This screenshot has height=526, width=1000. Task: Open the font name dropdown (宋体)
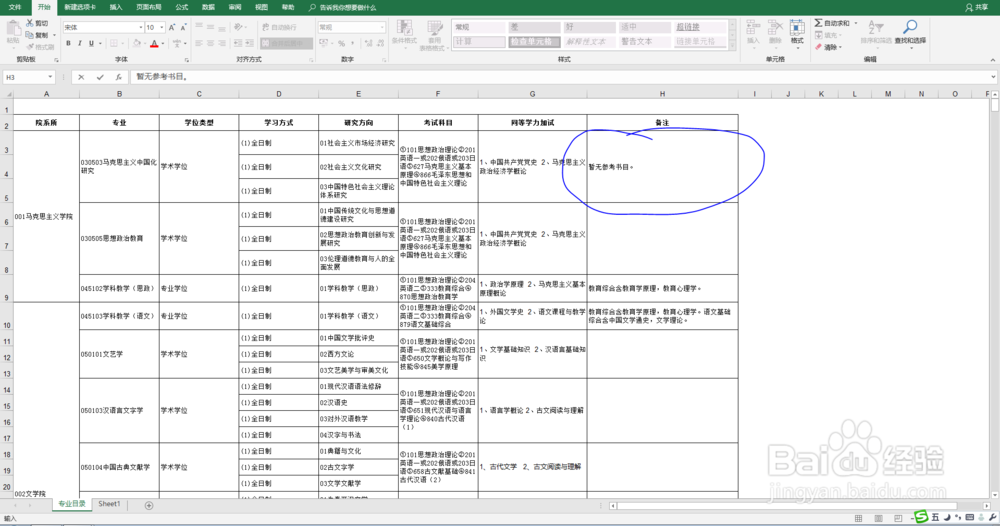coord(140,27)
